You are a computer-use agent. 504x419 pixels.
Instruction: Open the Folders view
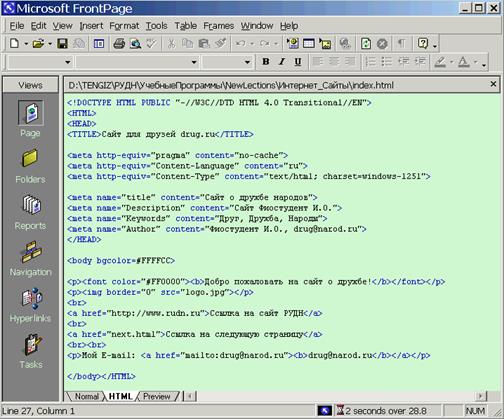tap(30, 166)
